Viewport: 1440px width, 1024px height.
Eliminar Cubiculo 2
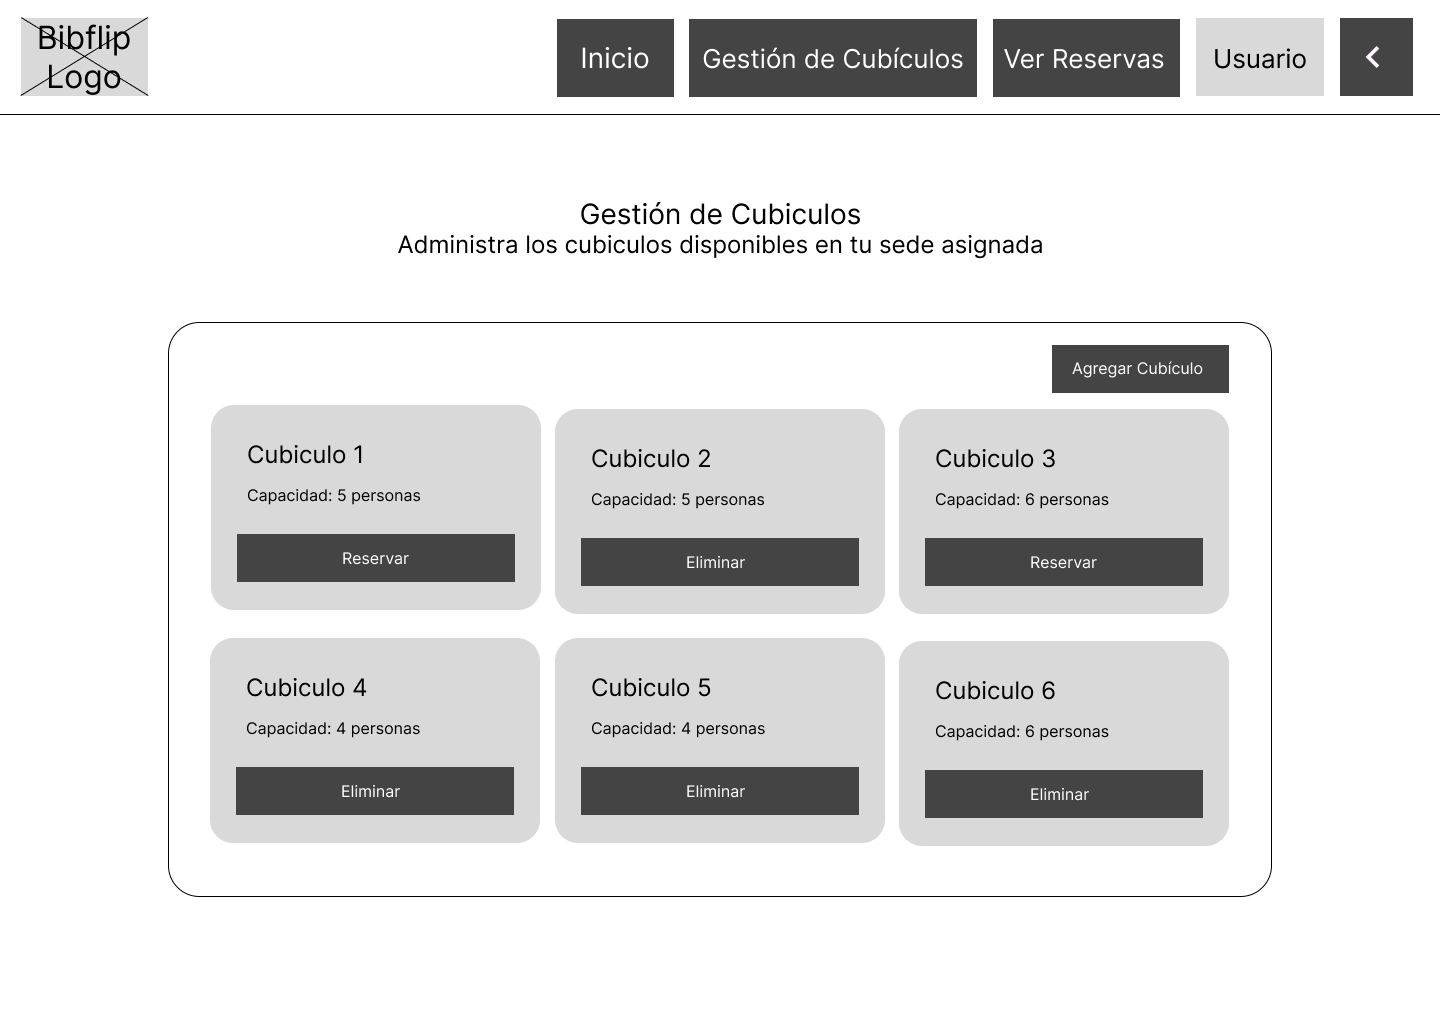click(x=719, y=562)
